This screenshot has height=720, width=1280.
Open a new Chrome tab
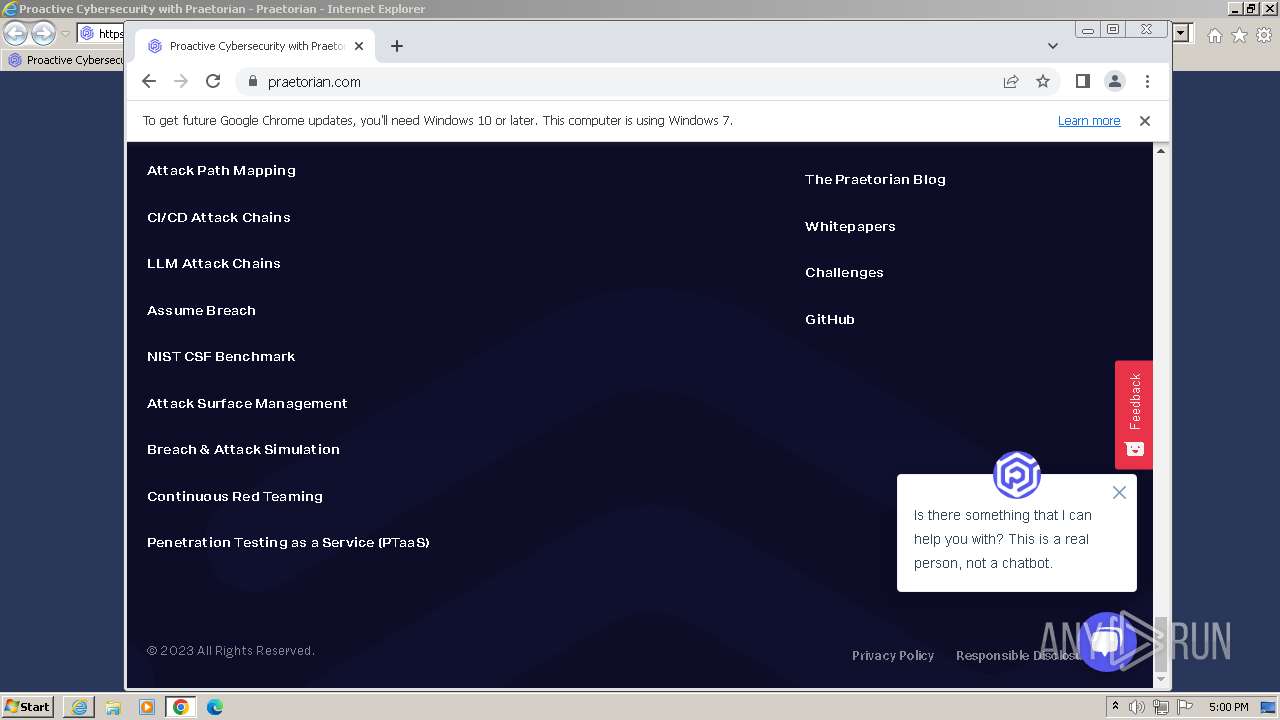pyautogui.click(x=397, y=46)
